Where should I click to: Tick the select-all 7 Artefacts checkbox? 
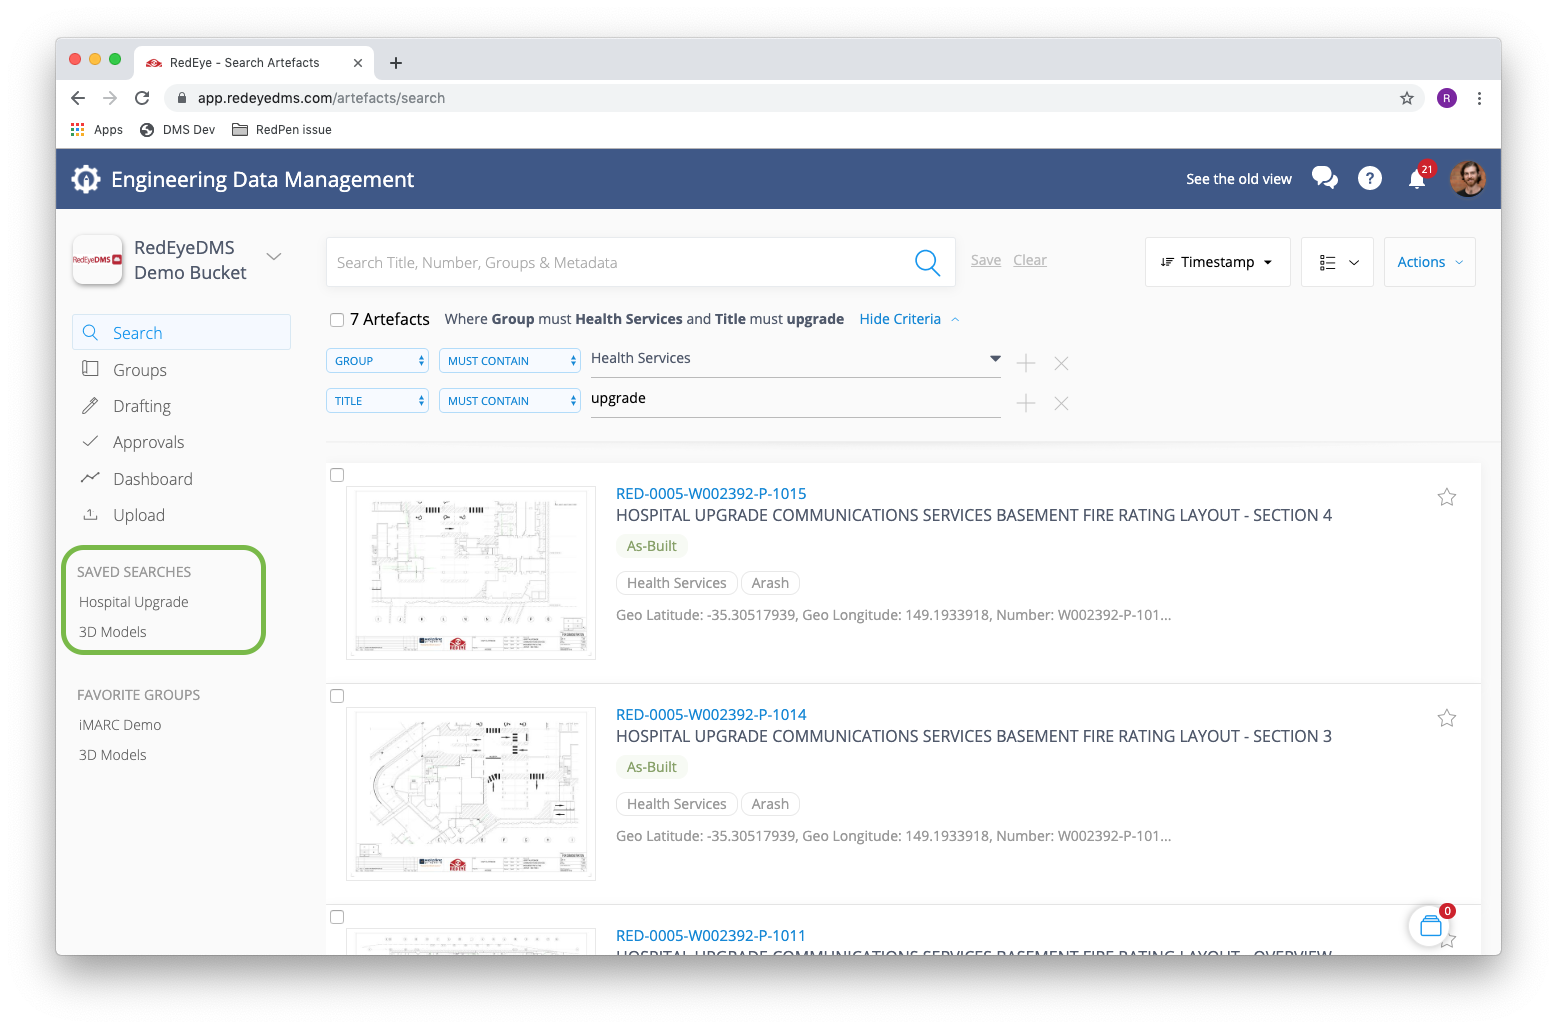click(x=337, y=320)
